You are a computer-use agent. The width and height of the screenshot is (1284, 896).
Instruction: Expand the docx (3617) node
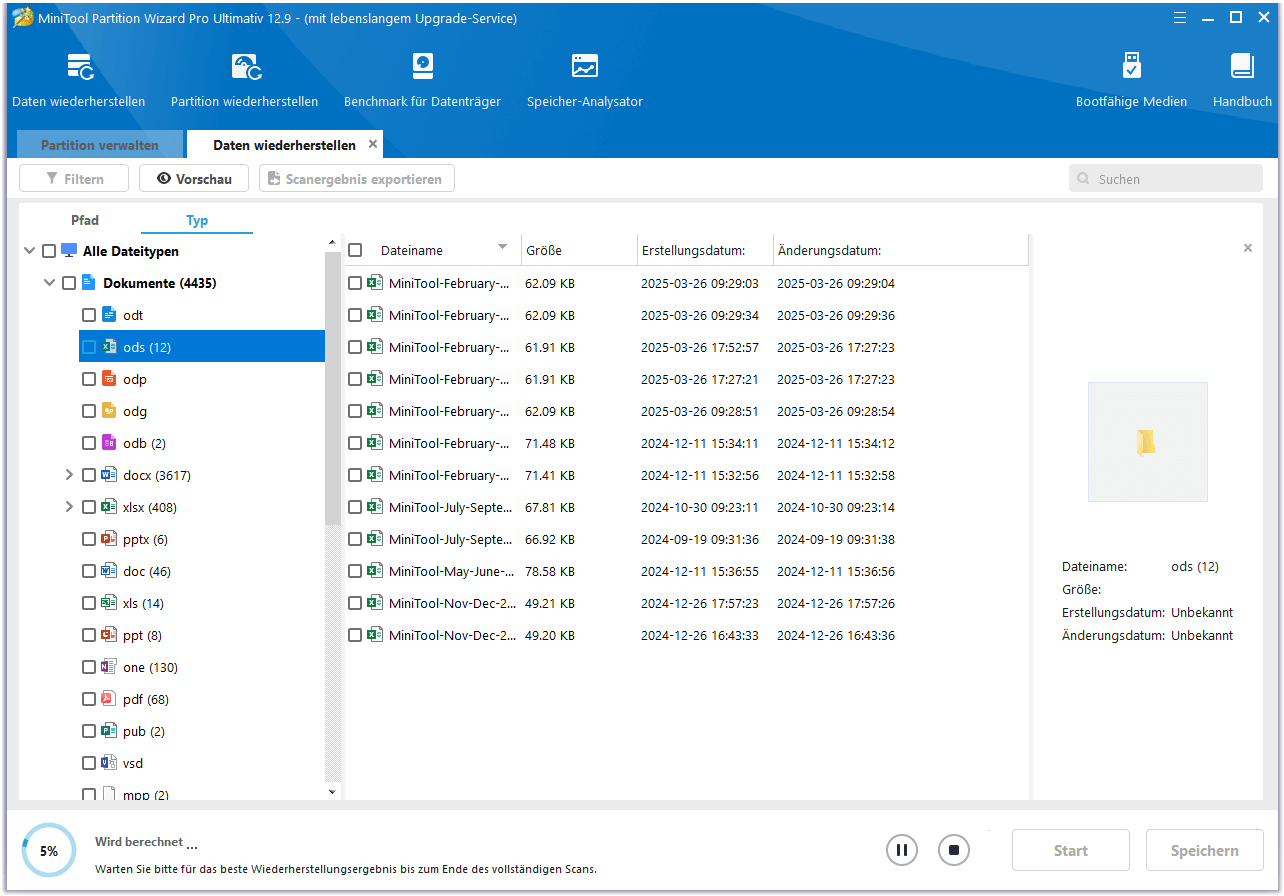[69, 475]
